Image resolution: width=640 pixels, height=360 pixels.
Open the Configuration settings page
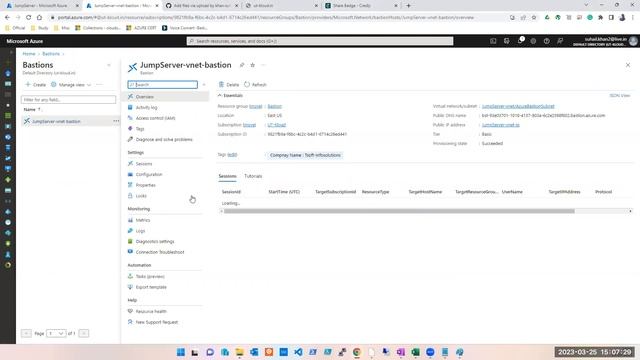[149, 174]
